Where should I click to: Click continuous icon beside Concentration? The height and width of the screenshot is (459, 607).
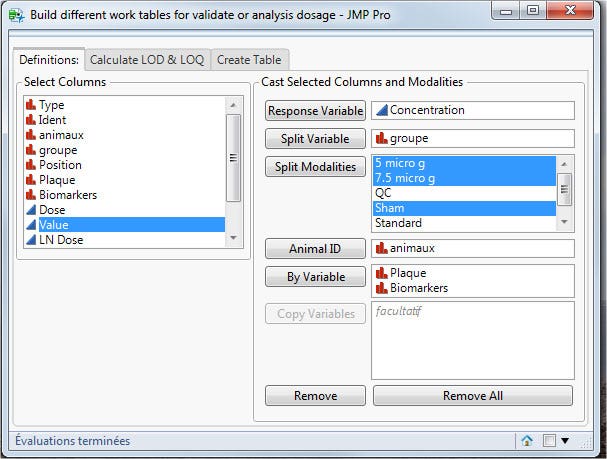point(382,110)
